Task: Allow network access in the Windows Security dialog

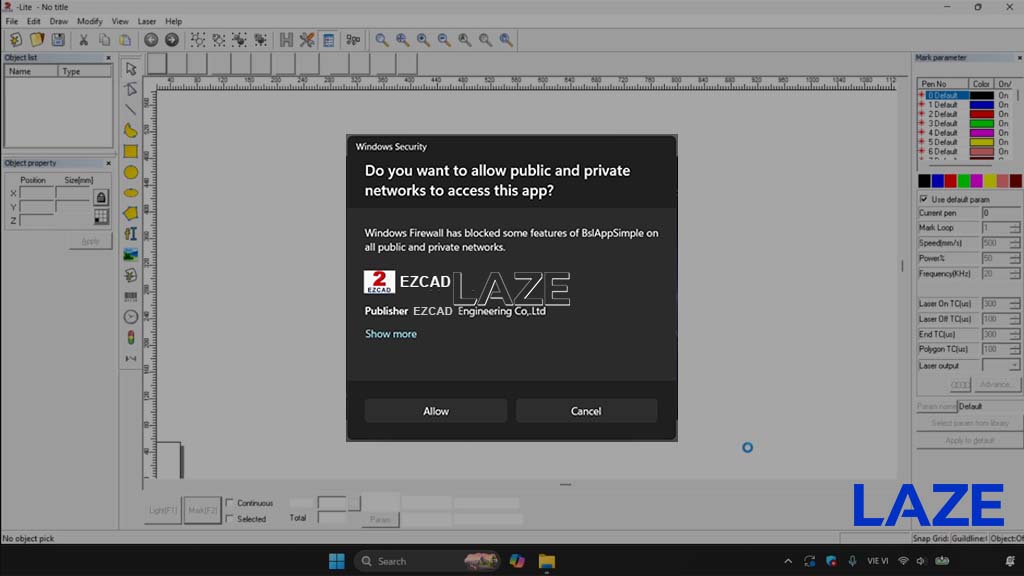Action: point(436,411)
